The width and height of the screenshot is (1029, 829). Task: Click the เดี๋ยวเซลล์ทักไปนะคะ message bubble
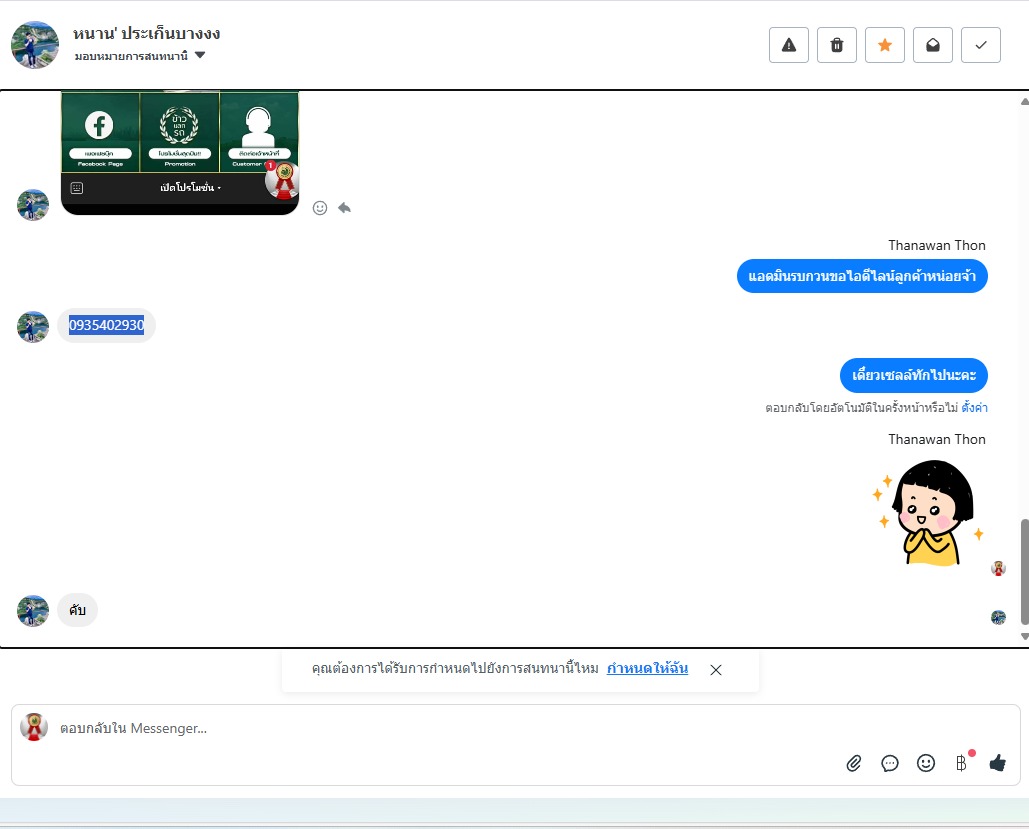(914, 375)
